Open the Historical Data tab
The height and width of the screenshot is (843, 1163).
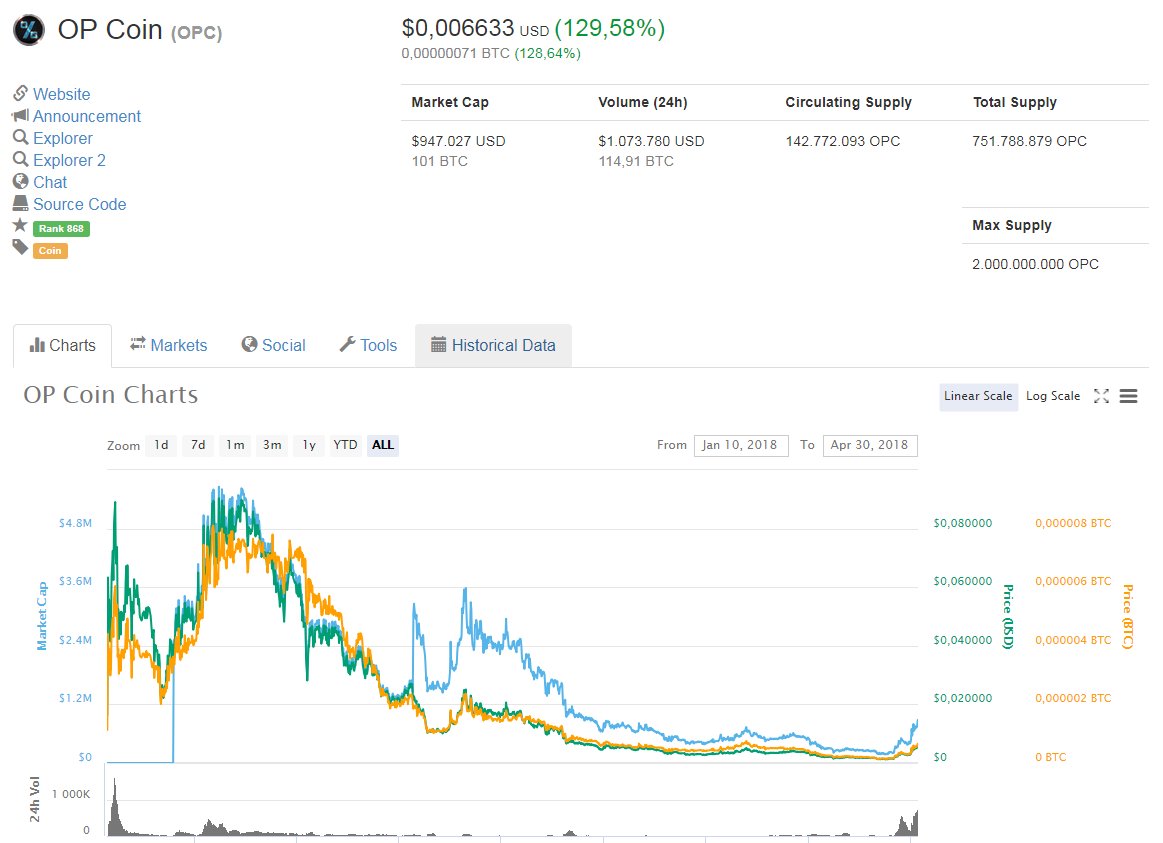click(493, 345)
